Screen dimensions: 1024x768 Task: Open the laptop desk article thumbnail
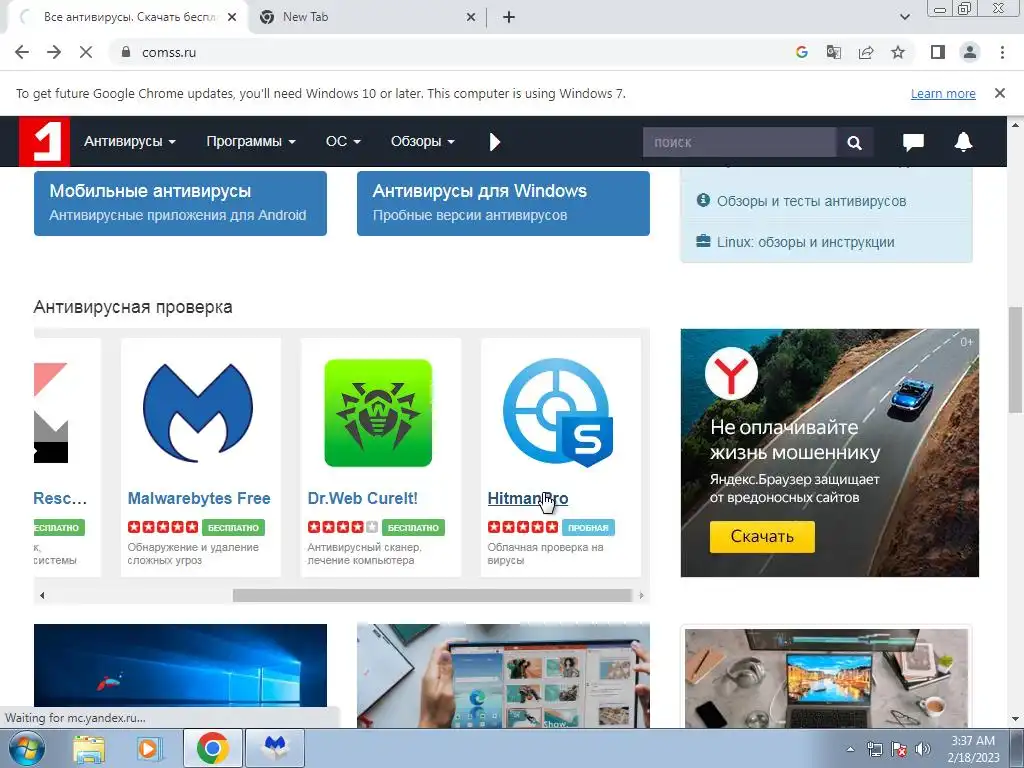coord(826,677)
